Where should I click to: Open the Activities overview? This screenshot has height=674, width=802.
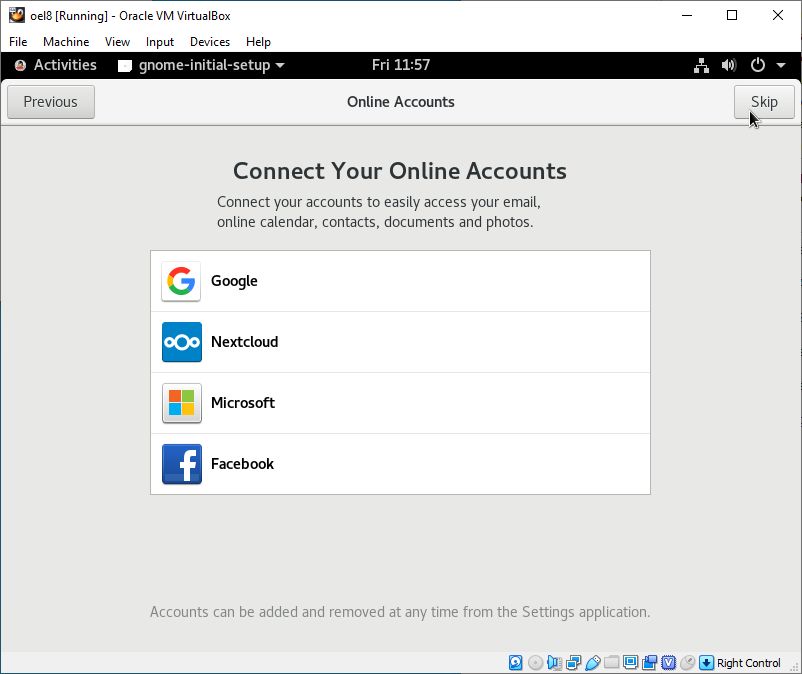point(65,65)
